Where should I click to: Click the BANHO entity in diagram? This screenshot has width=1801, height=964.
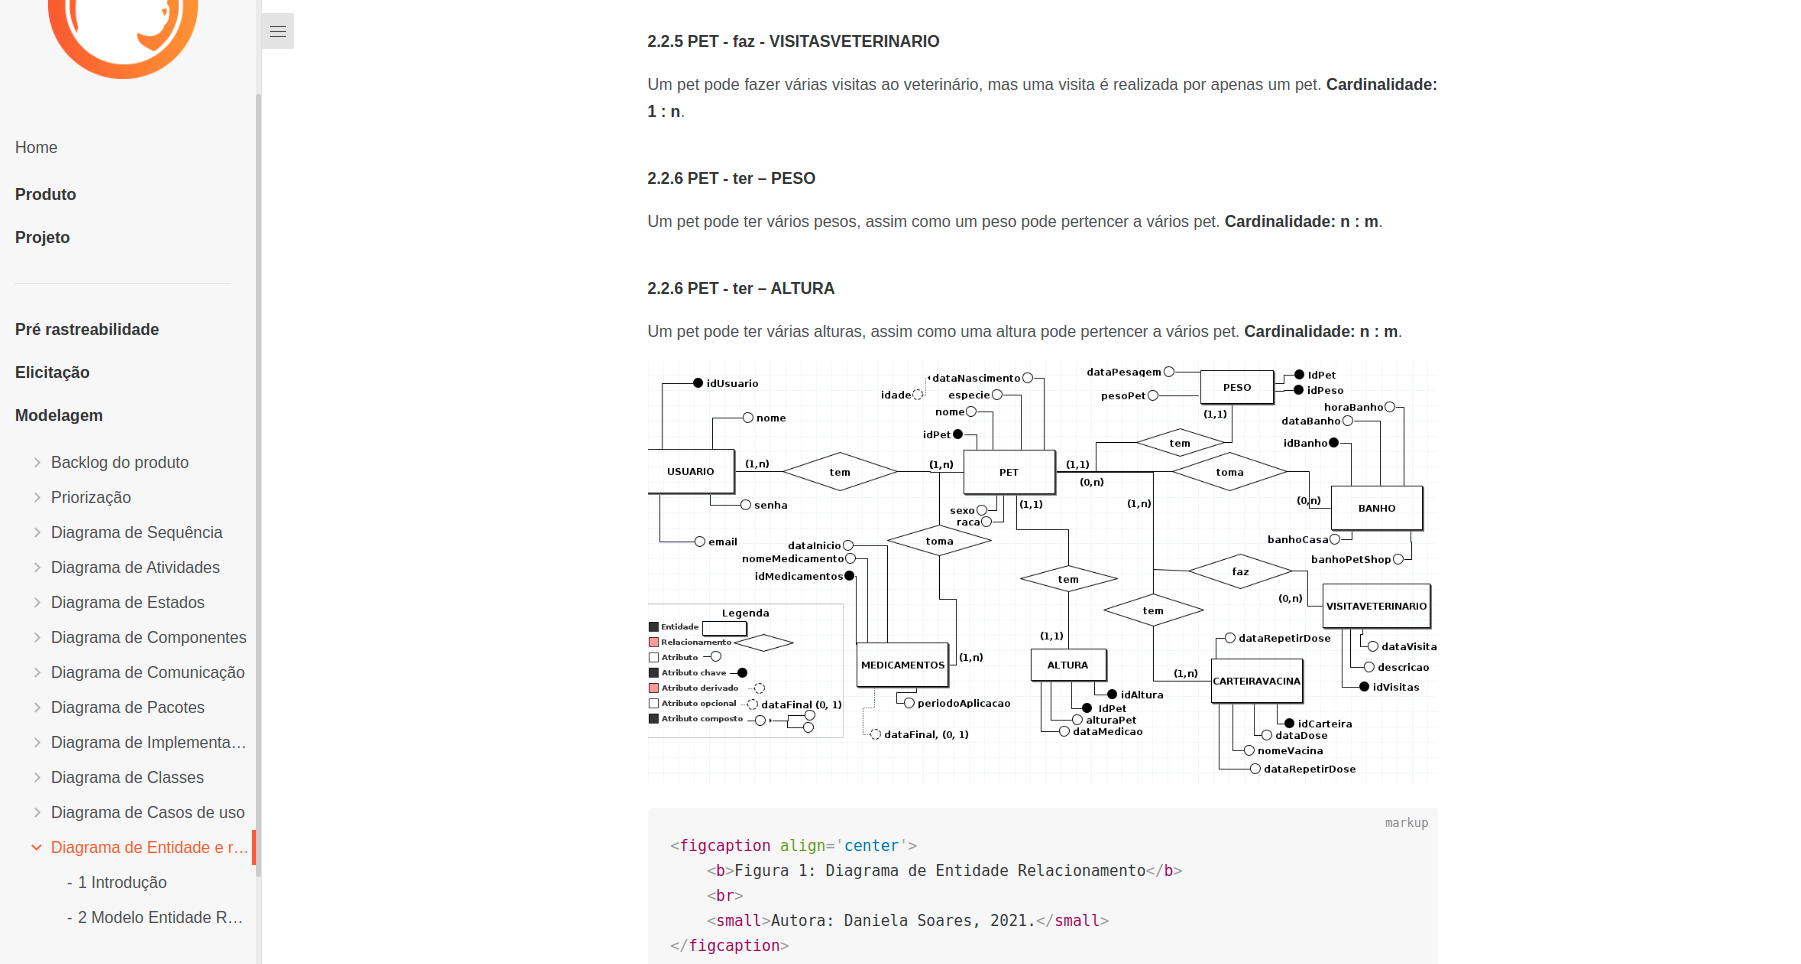click(1377, 508)
